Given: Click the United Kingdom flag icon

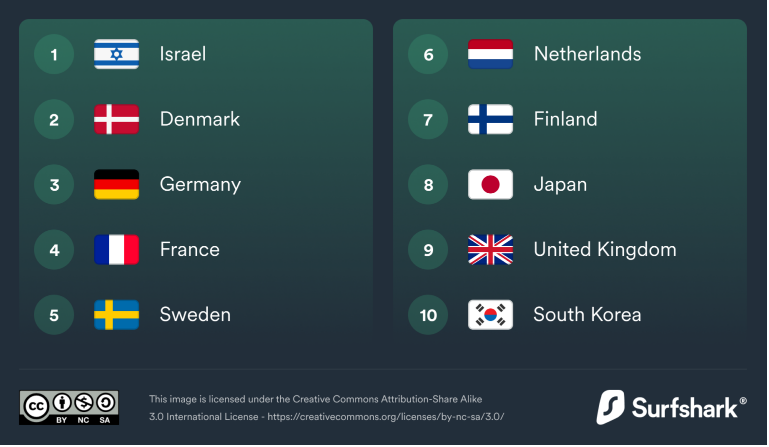Looking at the screenshot, I should [490, 250].
